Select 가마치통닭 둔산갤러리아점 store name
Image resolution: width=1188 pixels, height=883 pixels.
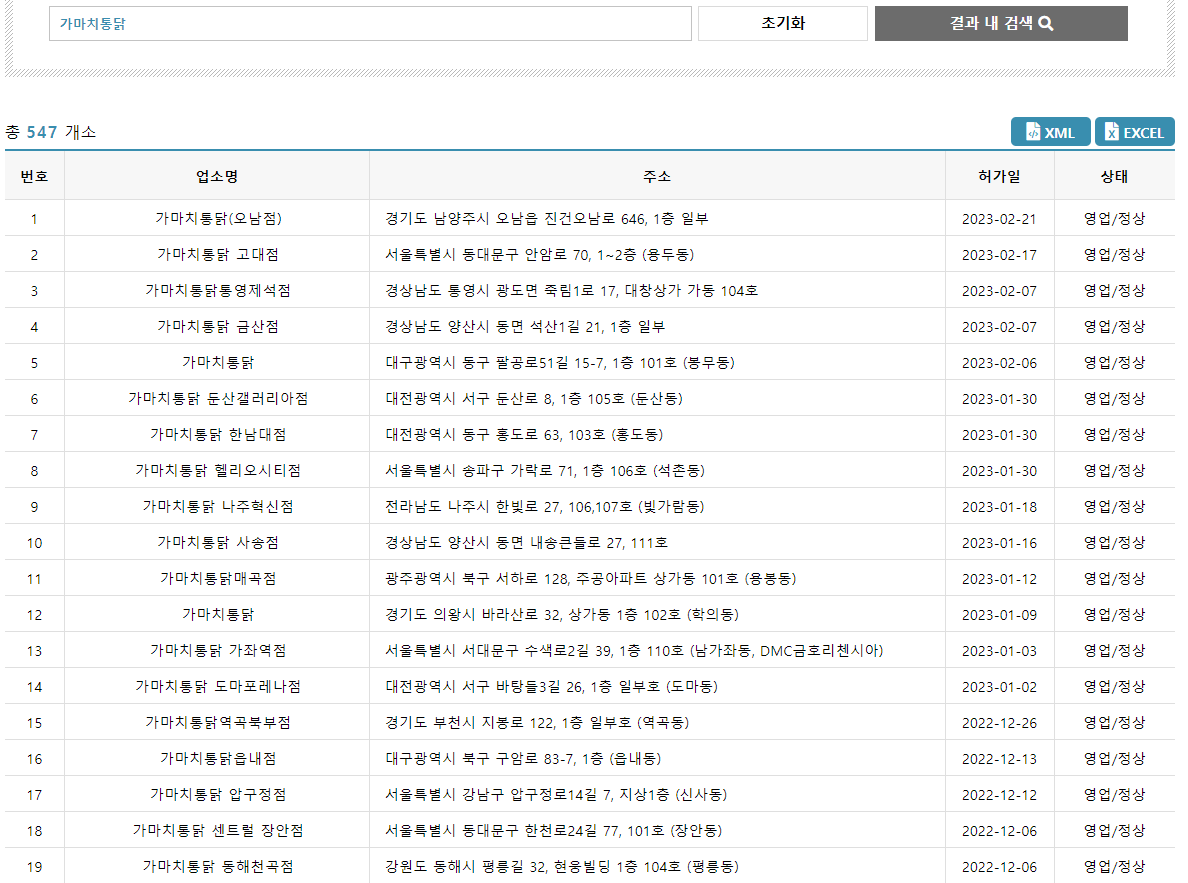point(218,399)
